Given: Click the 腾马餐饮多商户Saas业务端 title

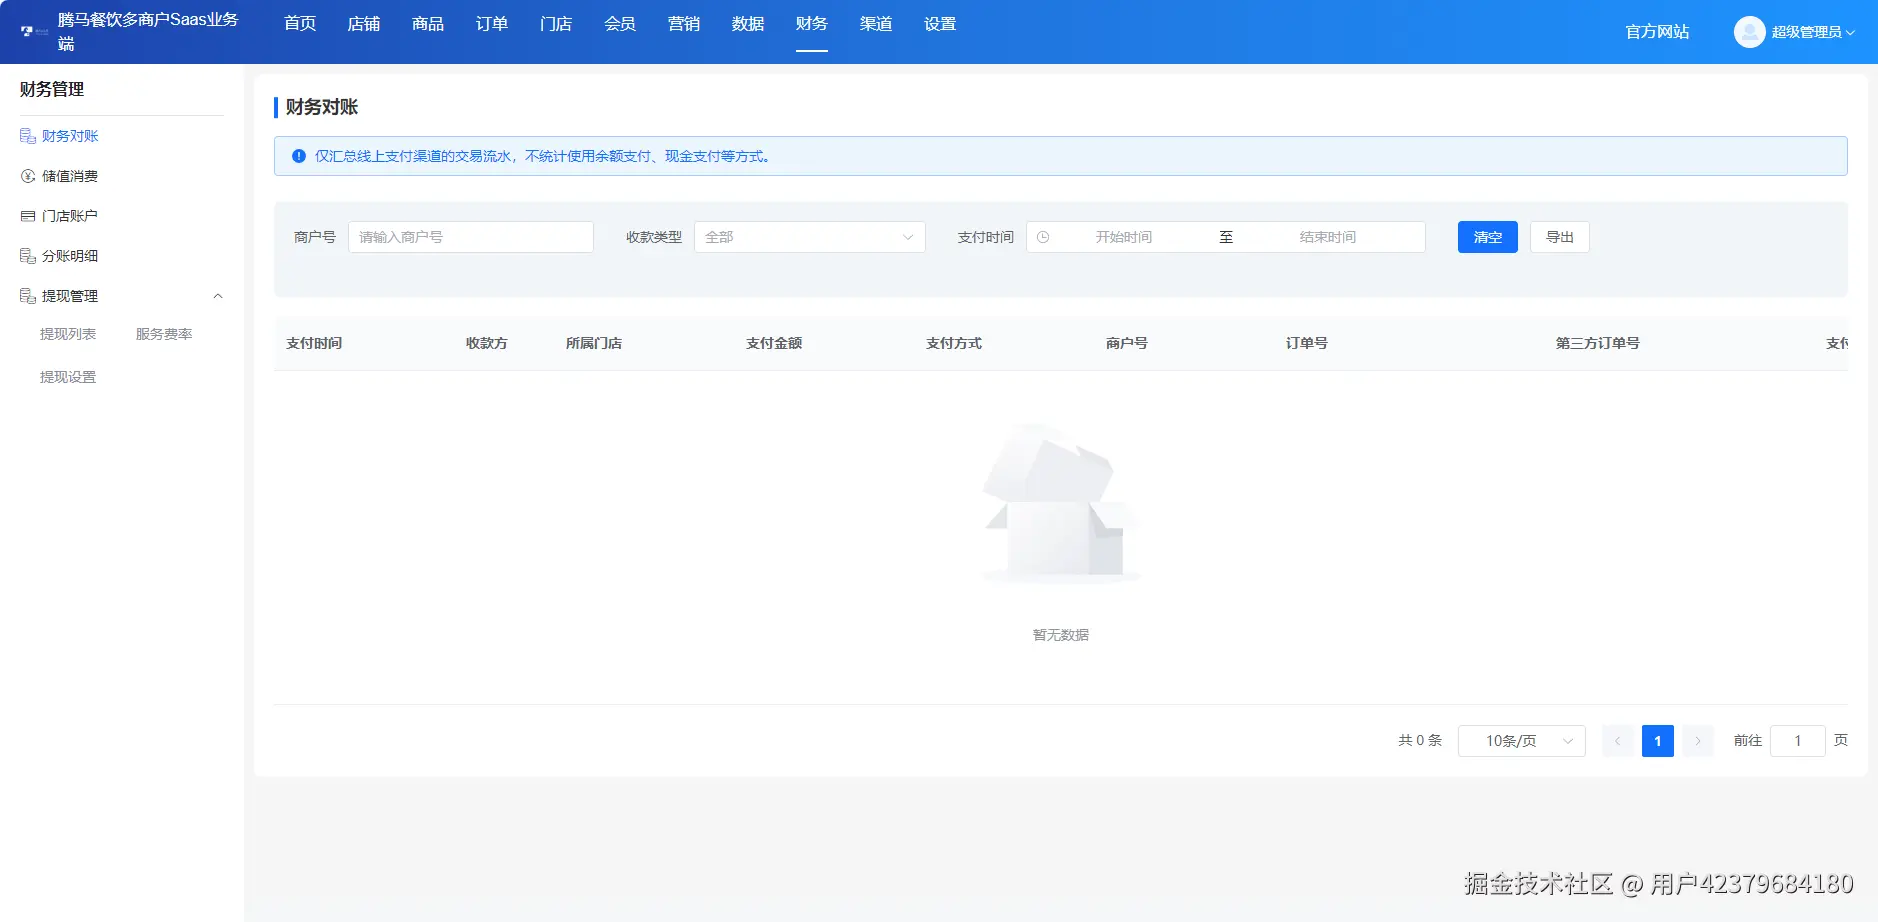Looking at the screenshot, I should tap(148, 32).
